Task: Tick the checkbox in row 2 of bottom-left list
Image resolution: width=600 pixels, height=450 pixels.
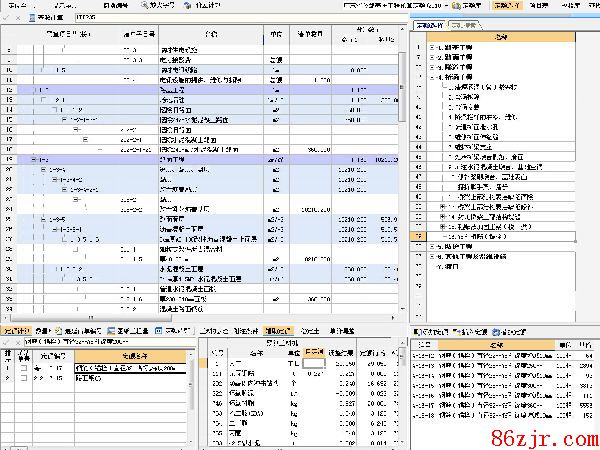Action: click(22, 378)
